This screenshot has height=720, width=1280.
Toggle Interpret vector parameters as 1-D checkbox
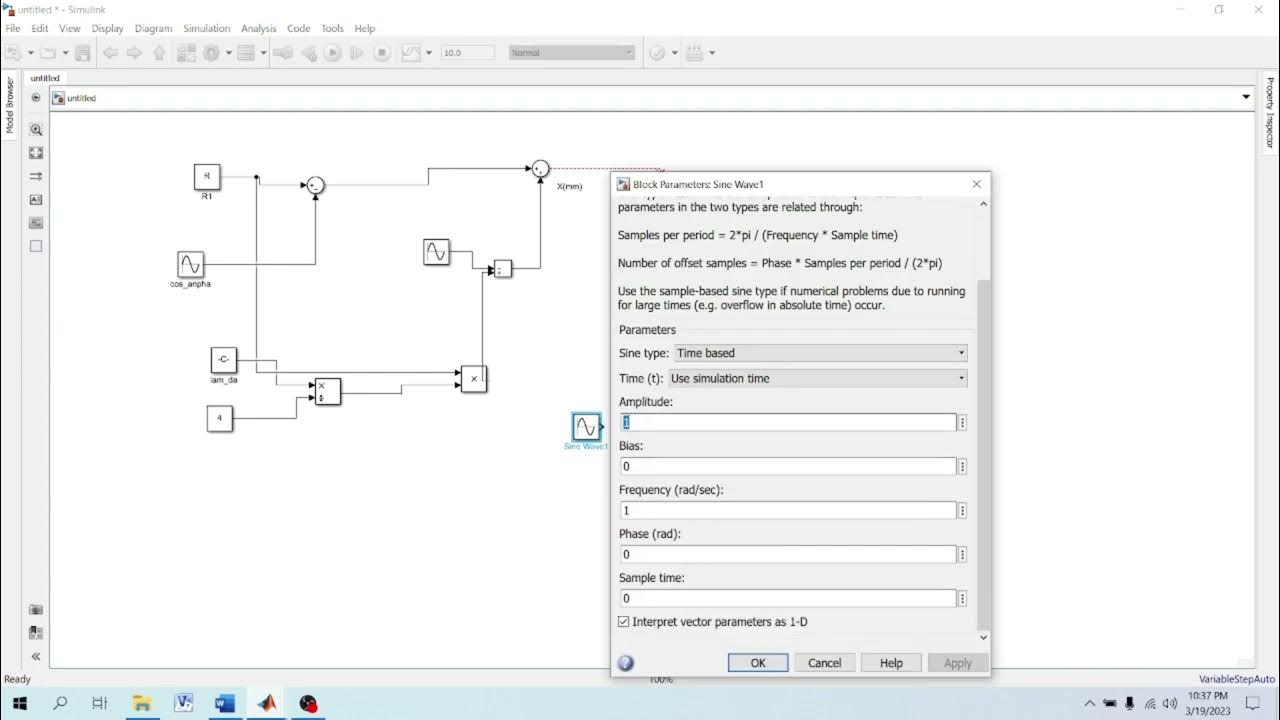coord(625,622)
